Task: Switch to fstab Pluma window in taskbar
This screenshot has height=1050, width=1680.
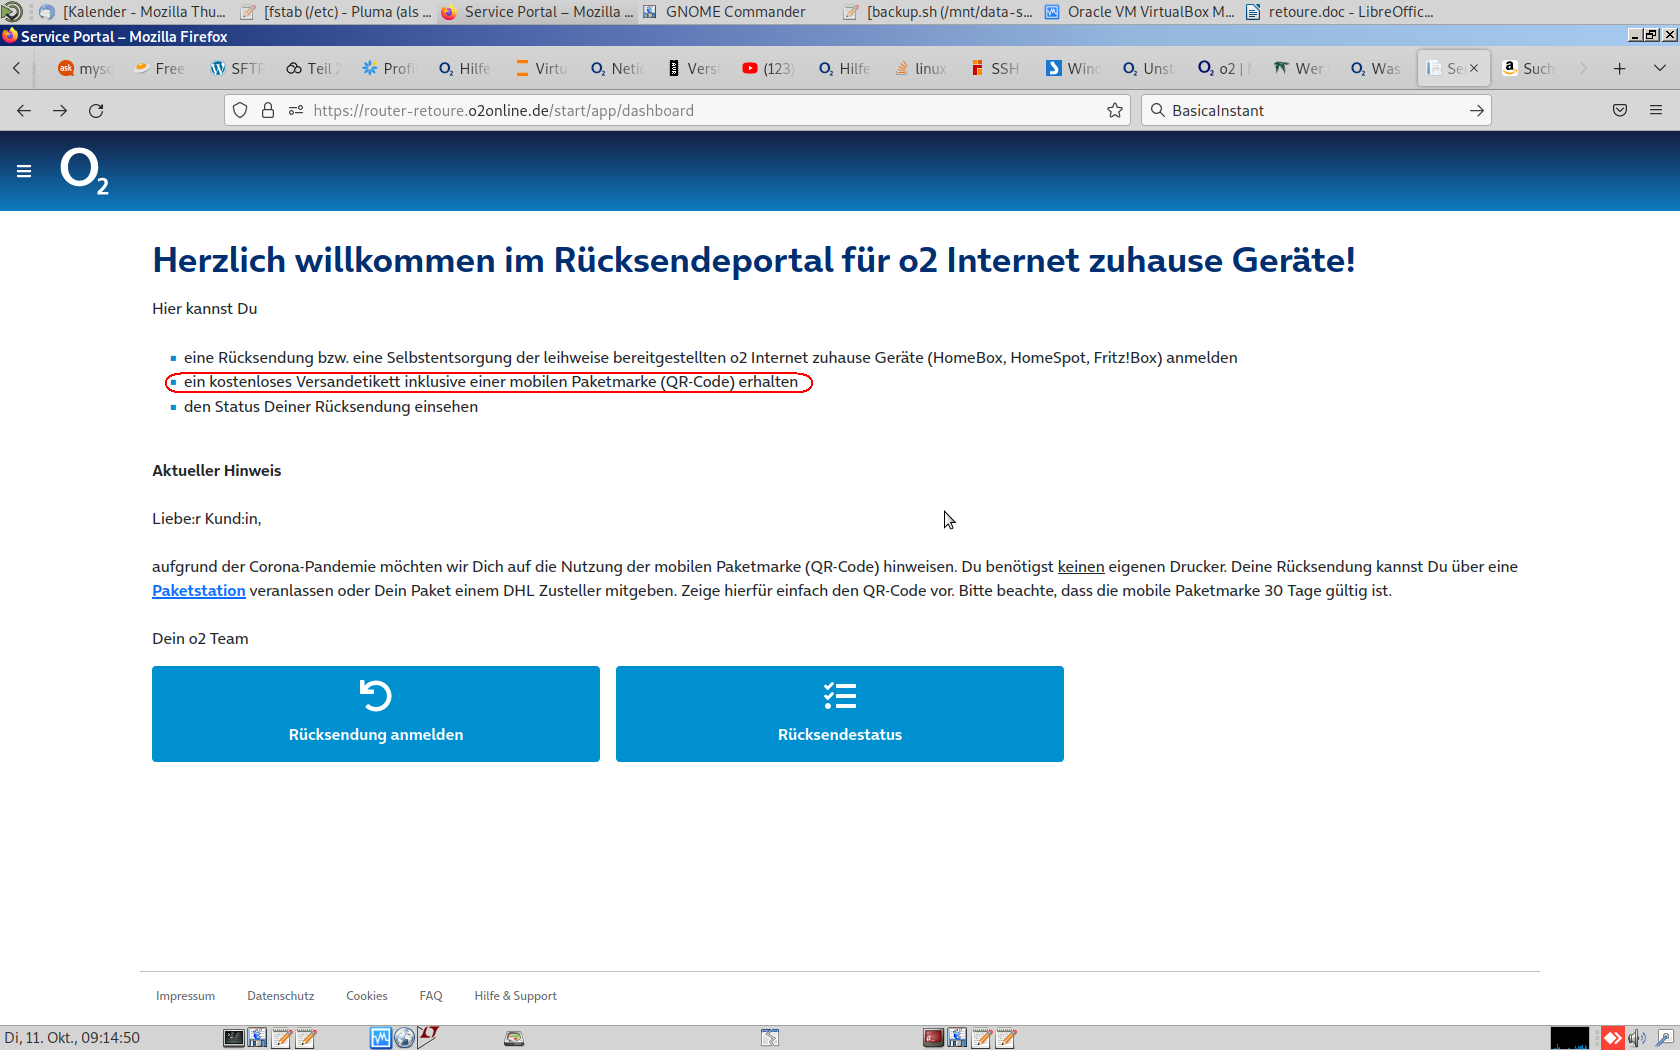Action: point(336,12)
